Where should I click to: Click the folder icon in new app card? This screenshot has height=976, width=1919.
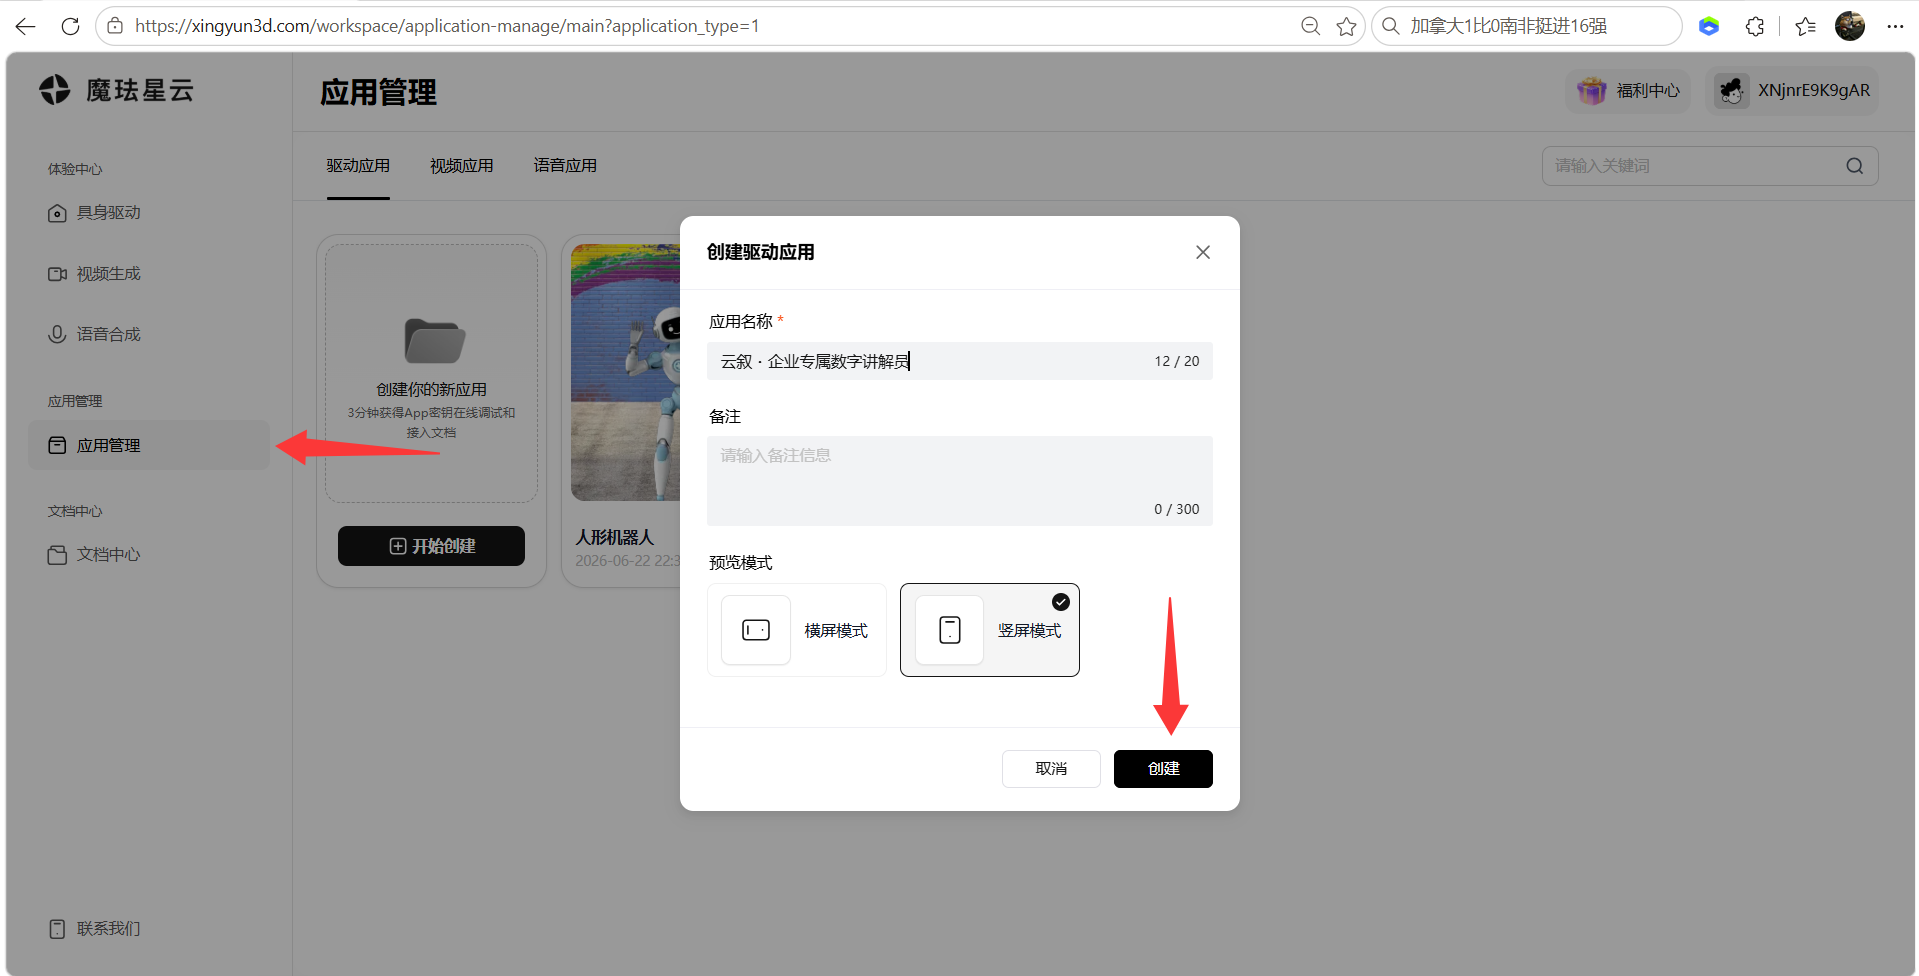(x=434, y=341)
